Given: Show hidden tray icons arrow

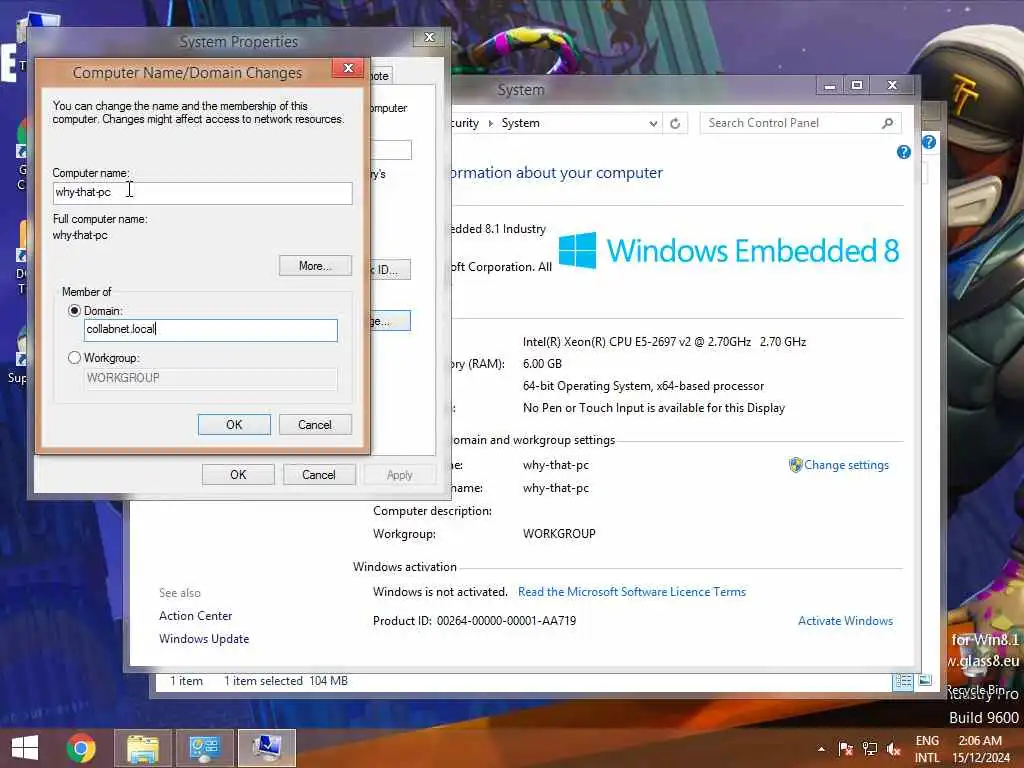Looking at the screenshot, I should 821,749.
